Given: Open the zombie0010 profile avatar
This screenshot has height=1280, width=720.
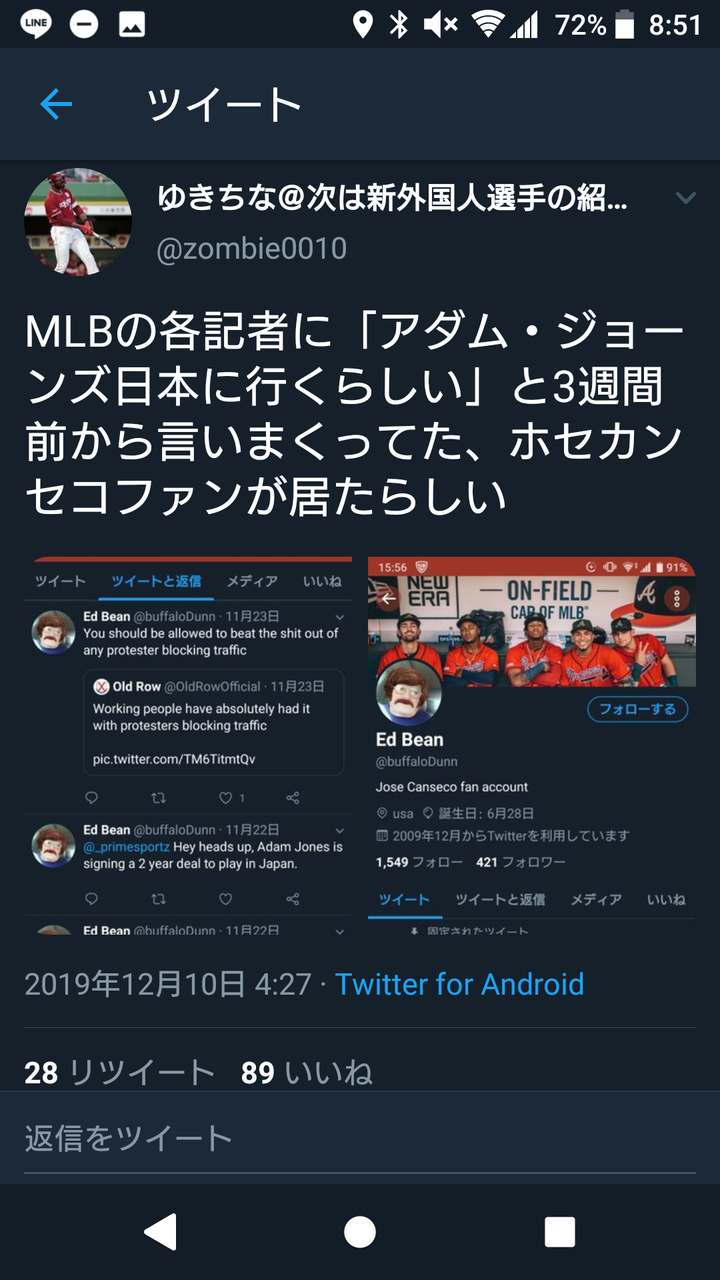Looking at the screenshot, I should tap(78, 222).
